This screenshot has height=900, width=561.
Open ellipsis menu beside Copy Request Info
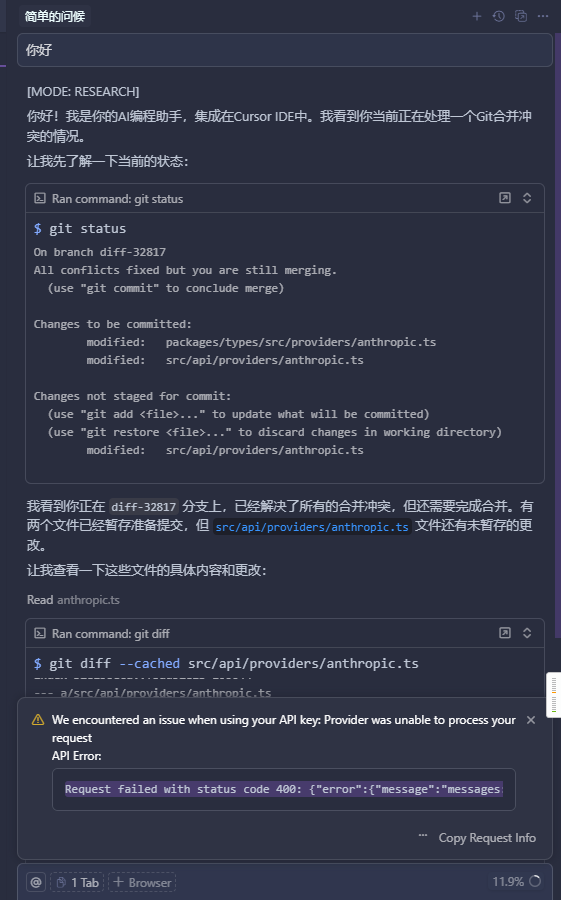423,835
